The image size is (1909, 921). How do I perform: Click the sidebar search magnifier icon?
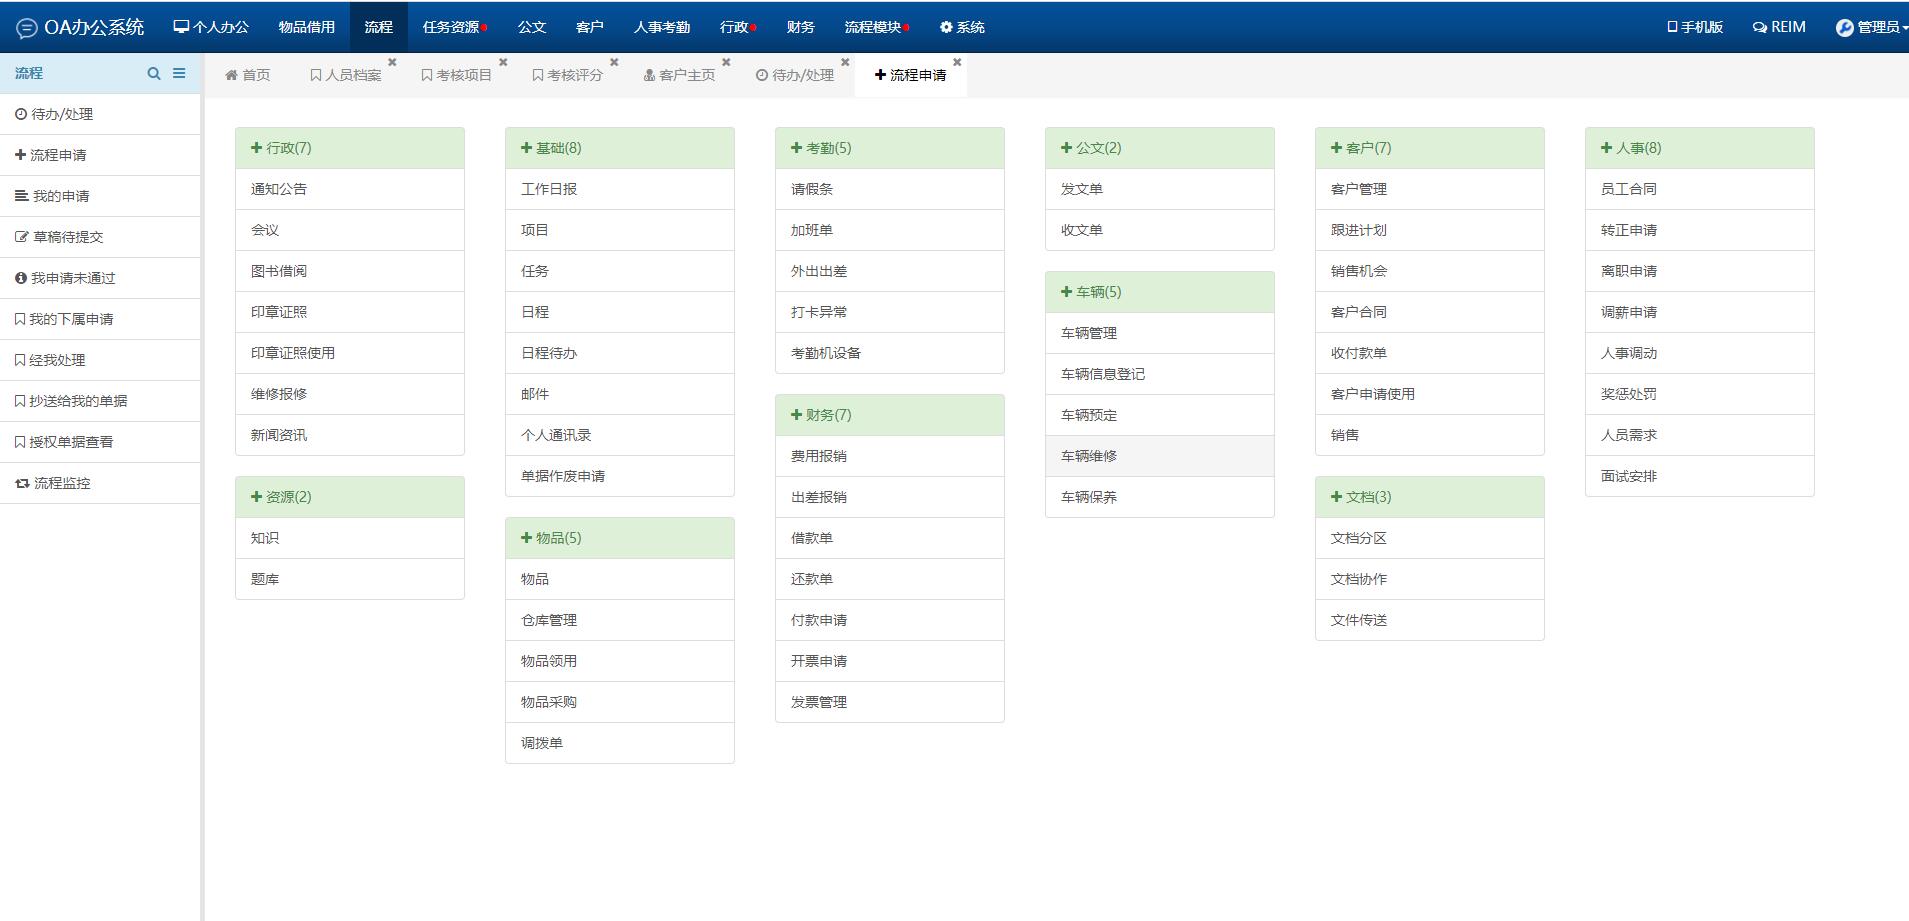click(154, 73)
